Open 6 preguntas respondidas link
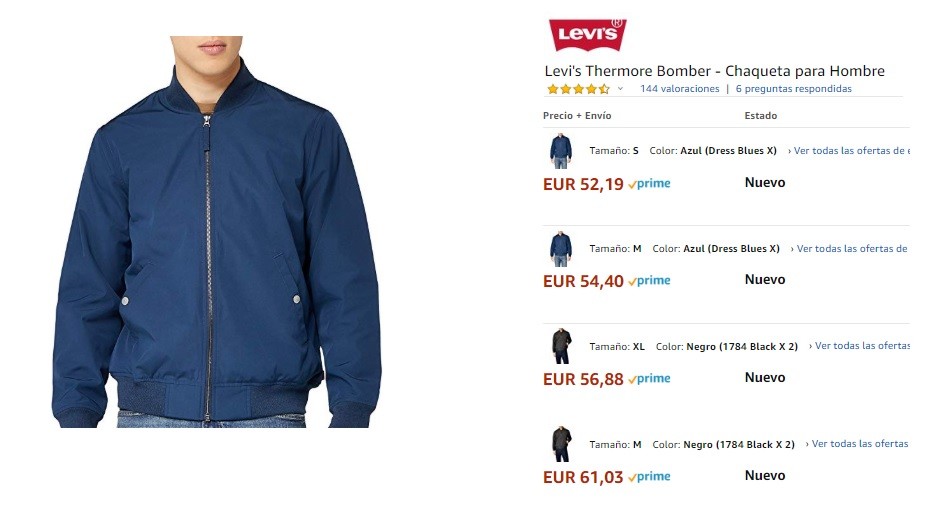This screenshot has height=512, width=930. click(794, 88)
